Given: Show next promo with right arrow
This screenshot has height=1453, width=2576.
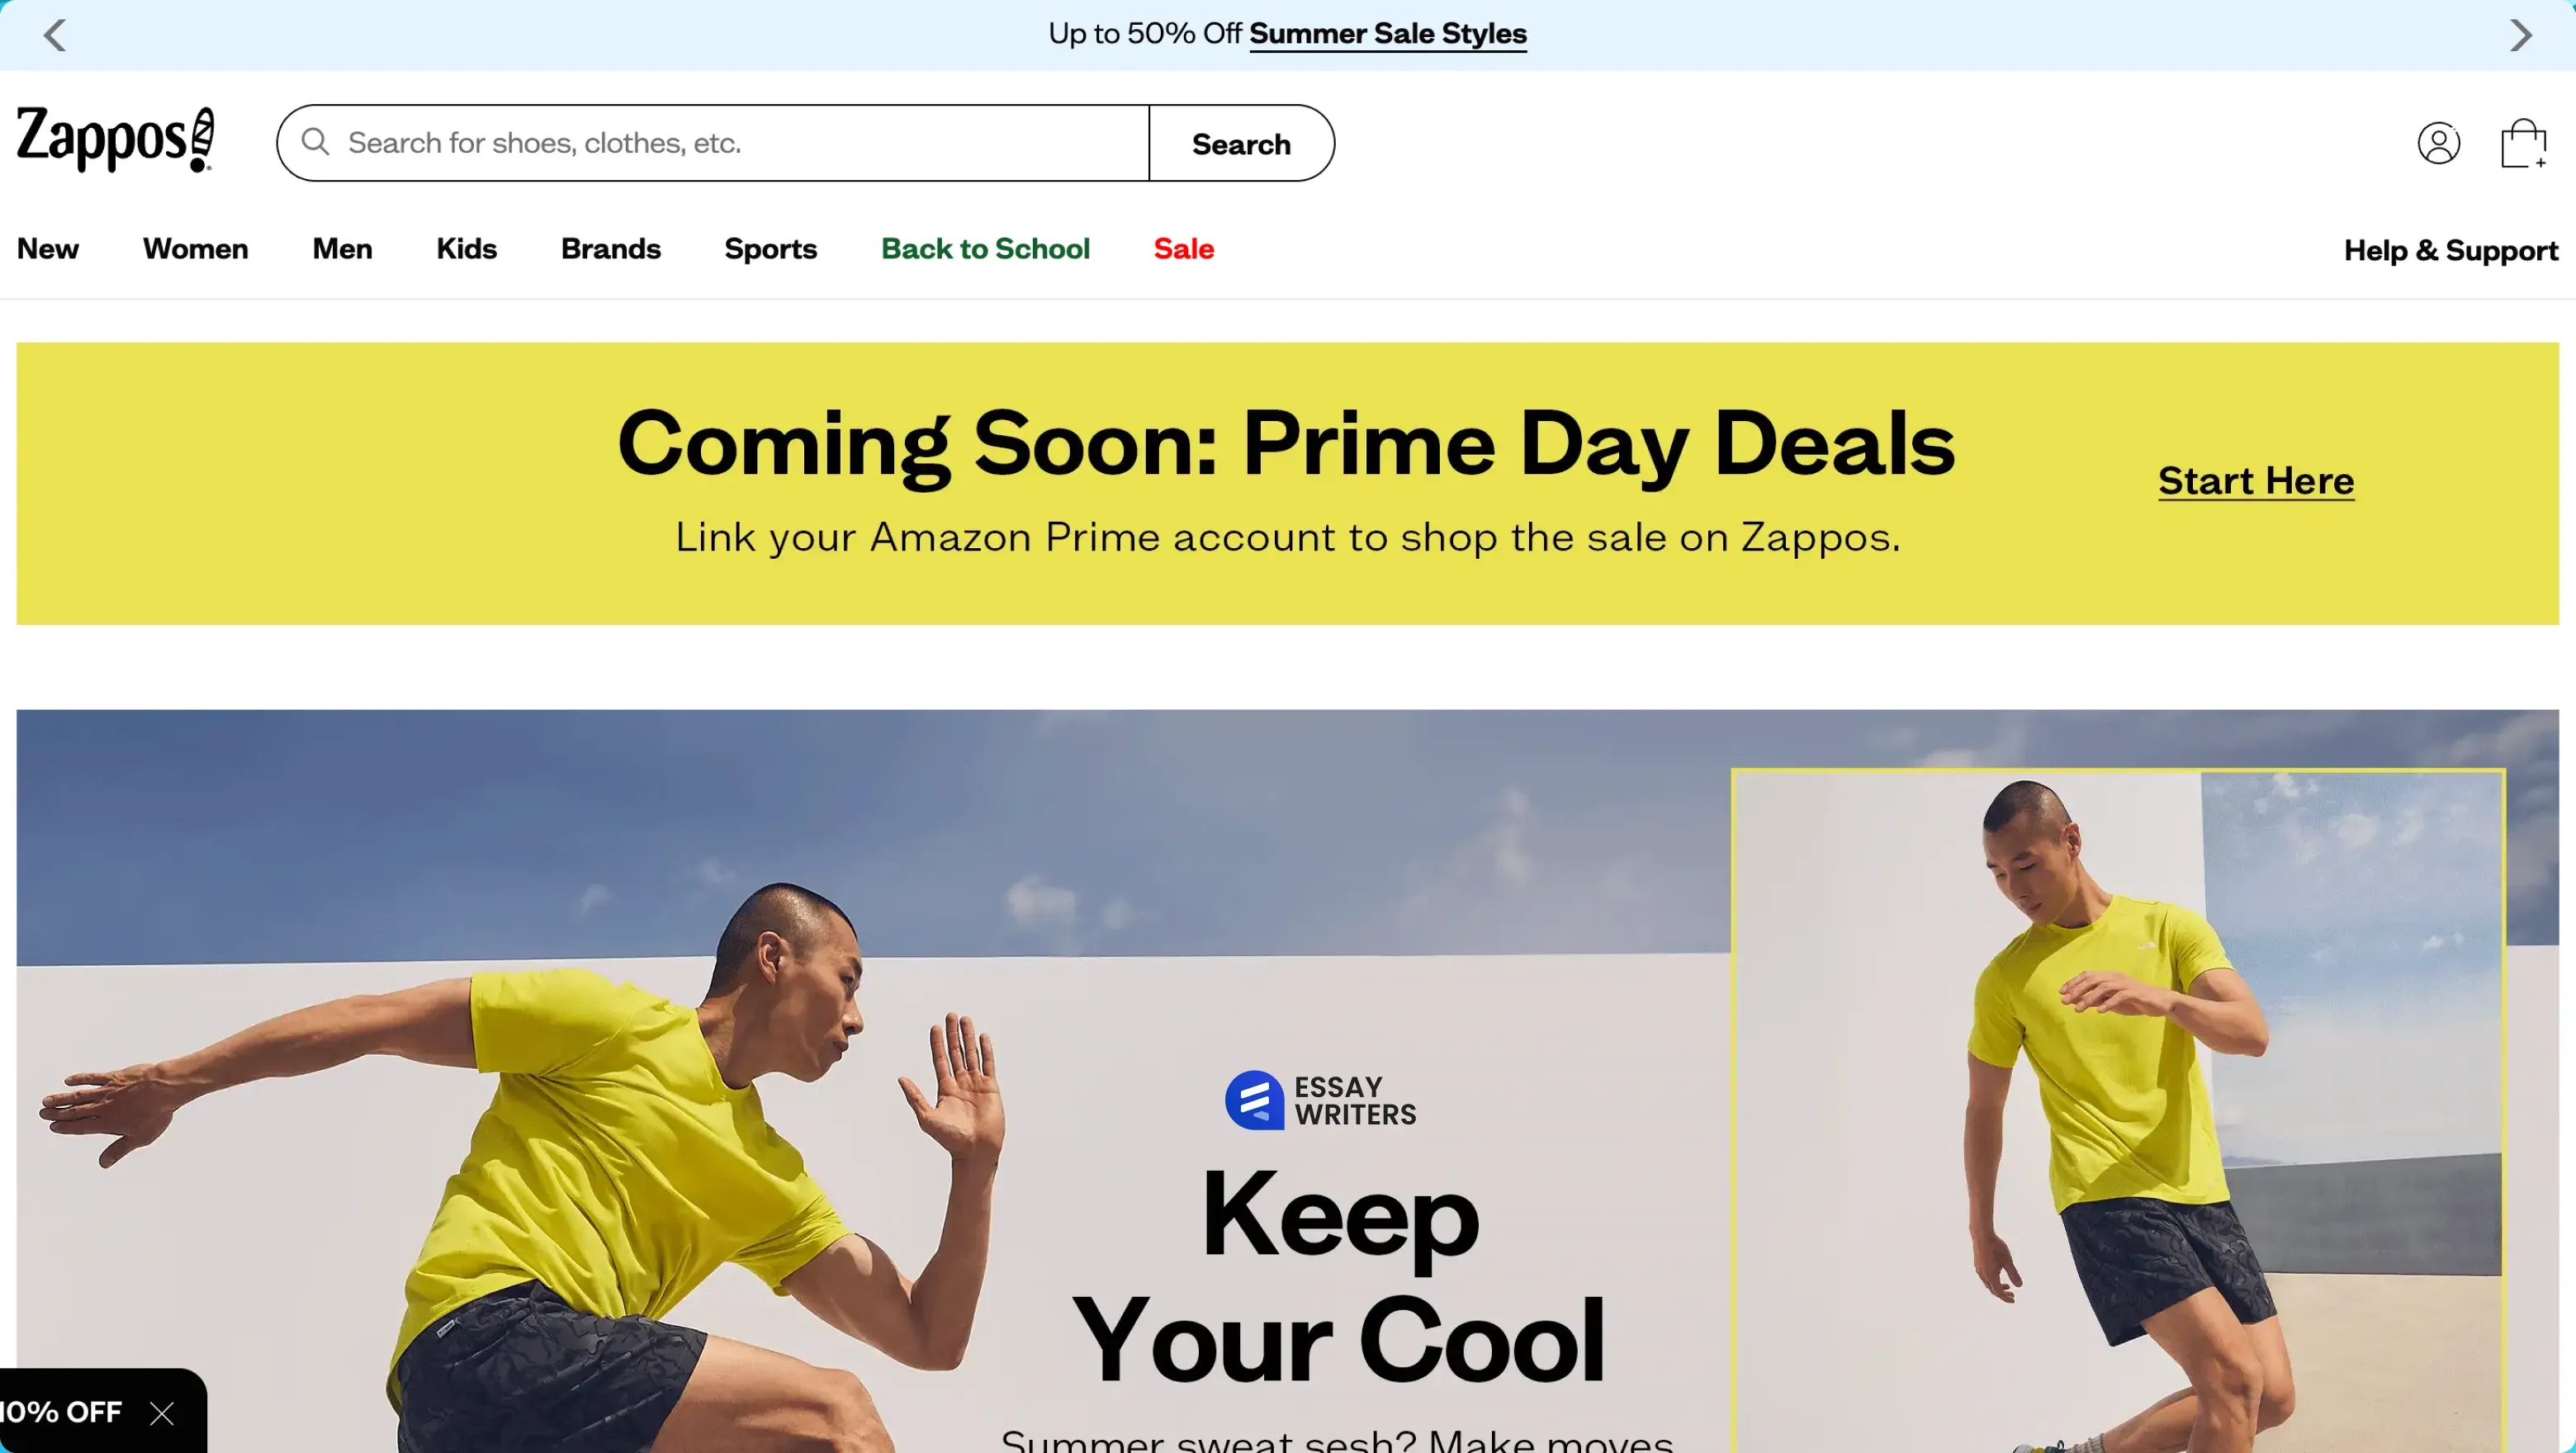Looking at the screenshot, I should tap(2521, 35).
